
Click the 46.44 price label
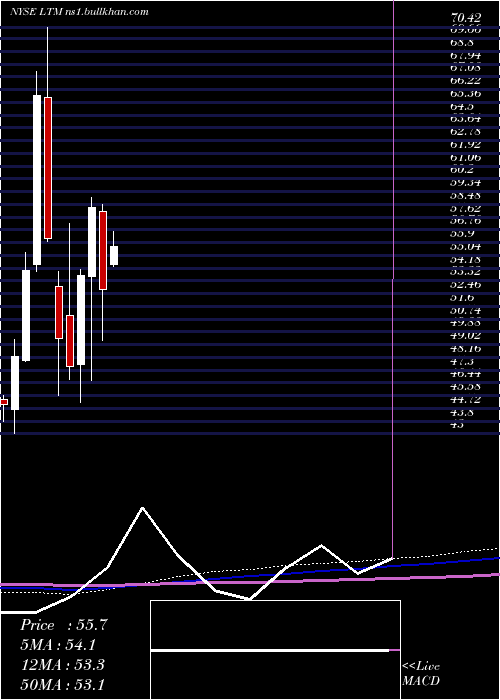[466, 374]
